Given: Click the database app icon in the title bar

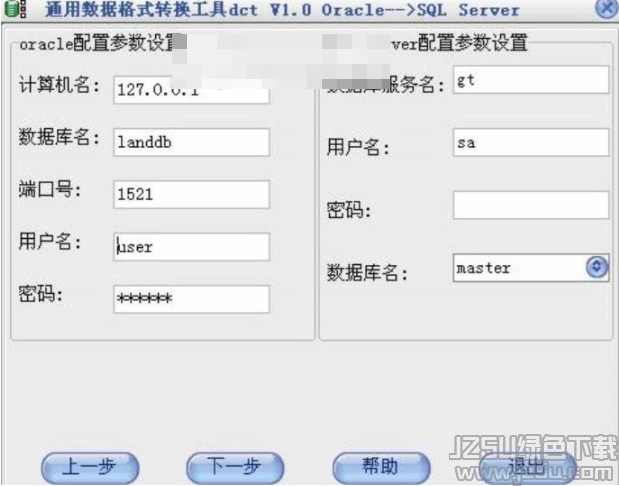Looking at the screenshot, I should [16, 9].
